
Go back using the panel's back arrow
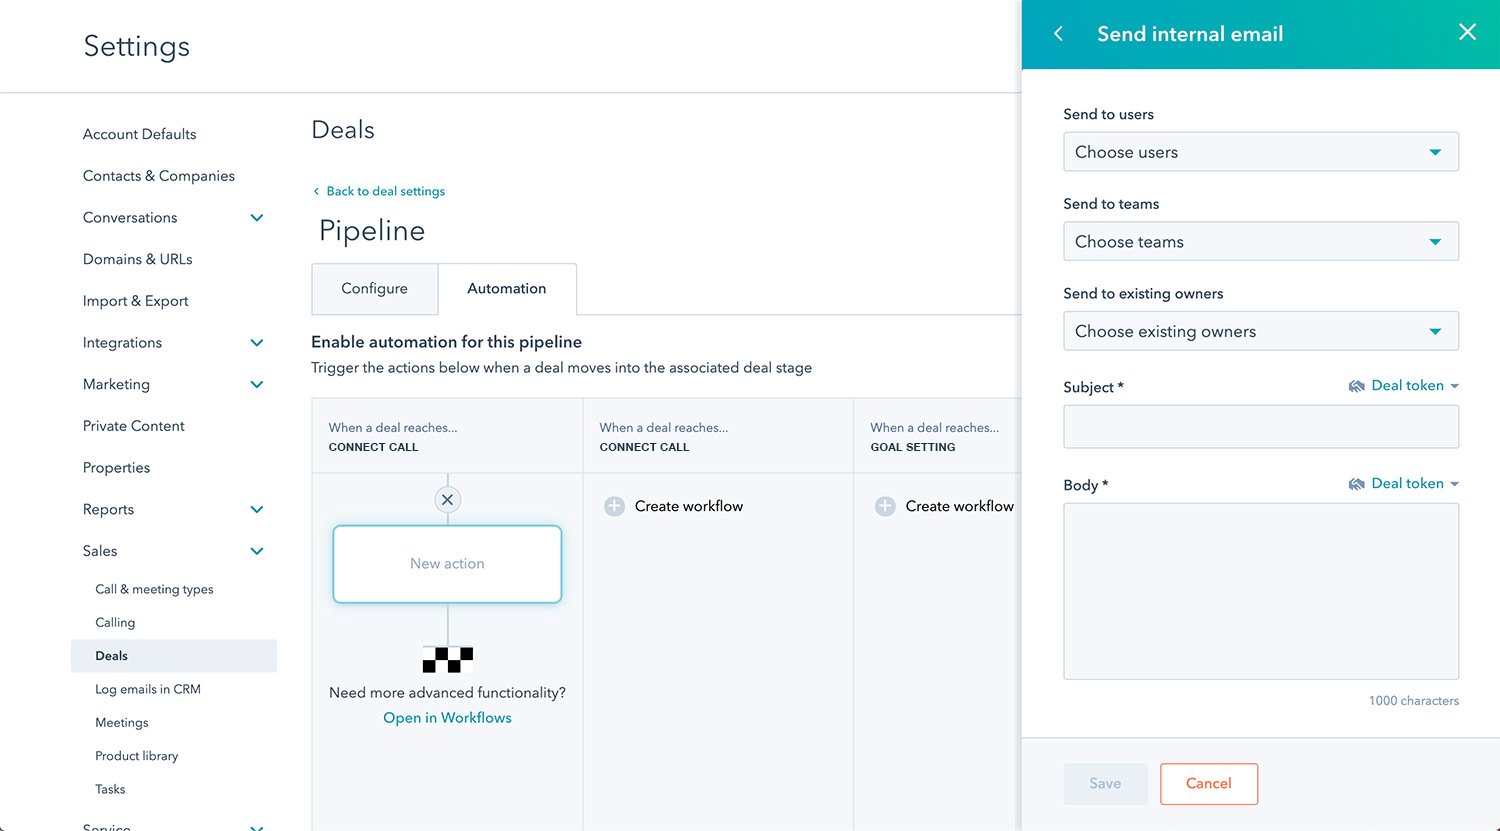(1059, 34)
